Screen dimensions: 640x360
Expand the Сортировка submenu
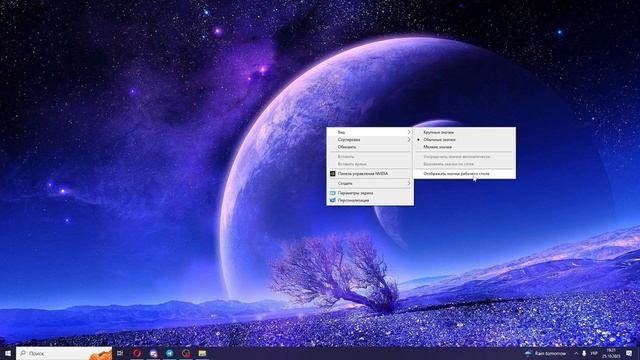click(x=370, y=140)
